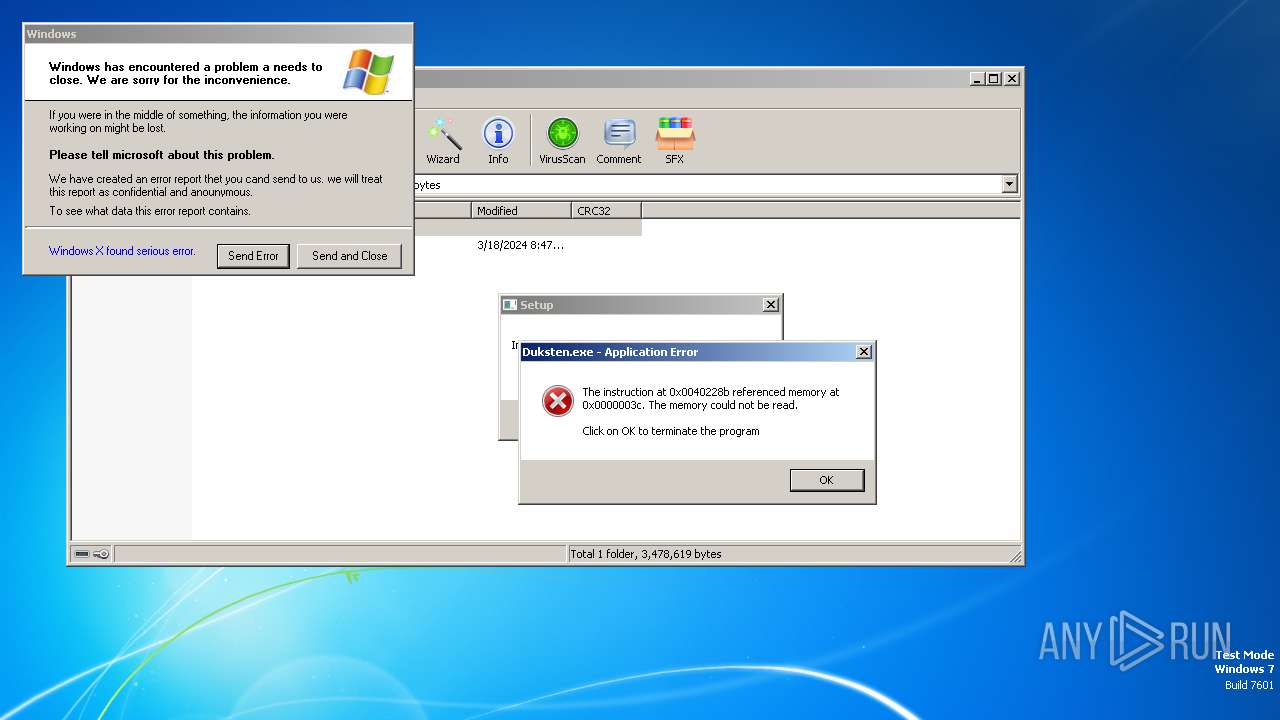The image size is (1280, 720).
Task: Click the red error icon in Application Error dialog
Action: tap(557, 401)
